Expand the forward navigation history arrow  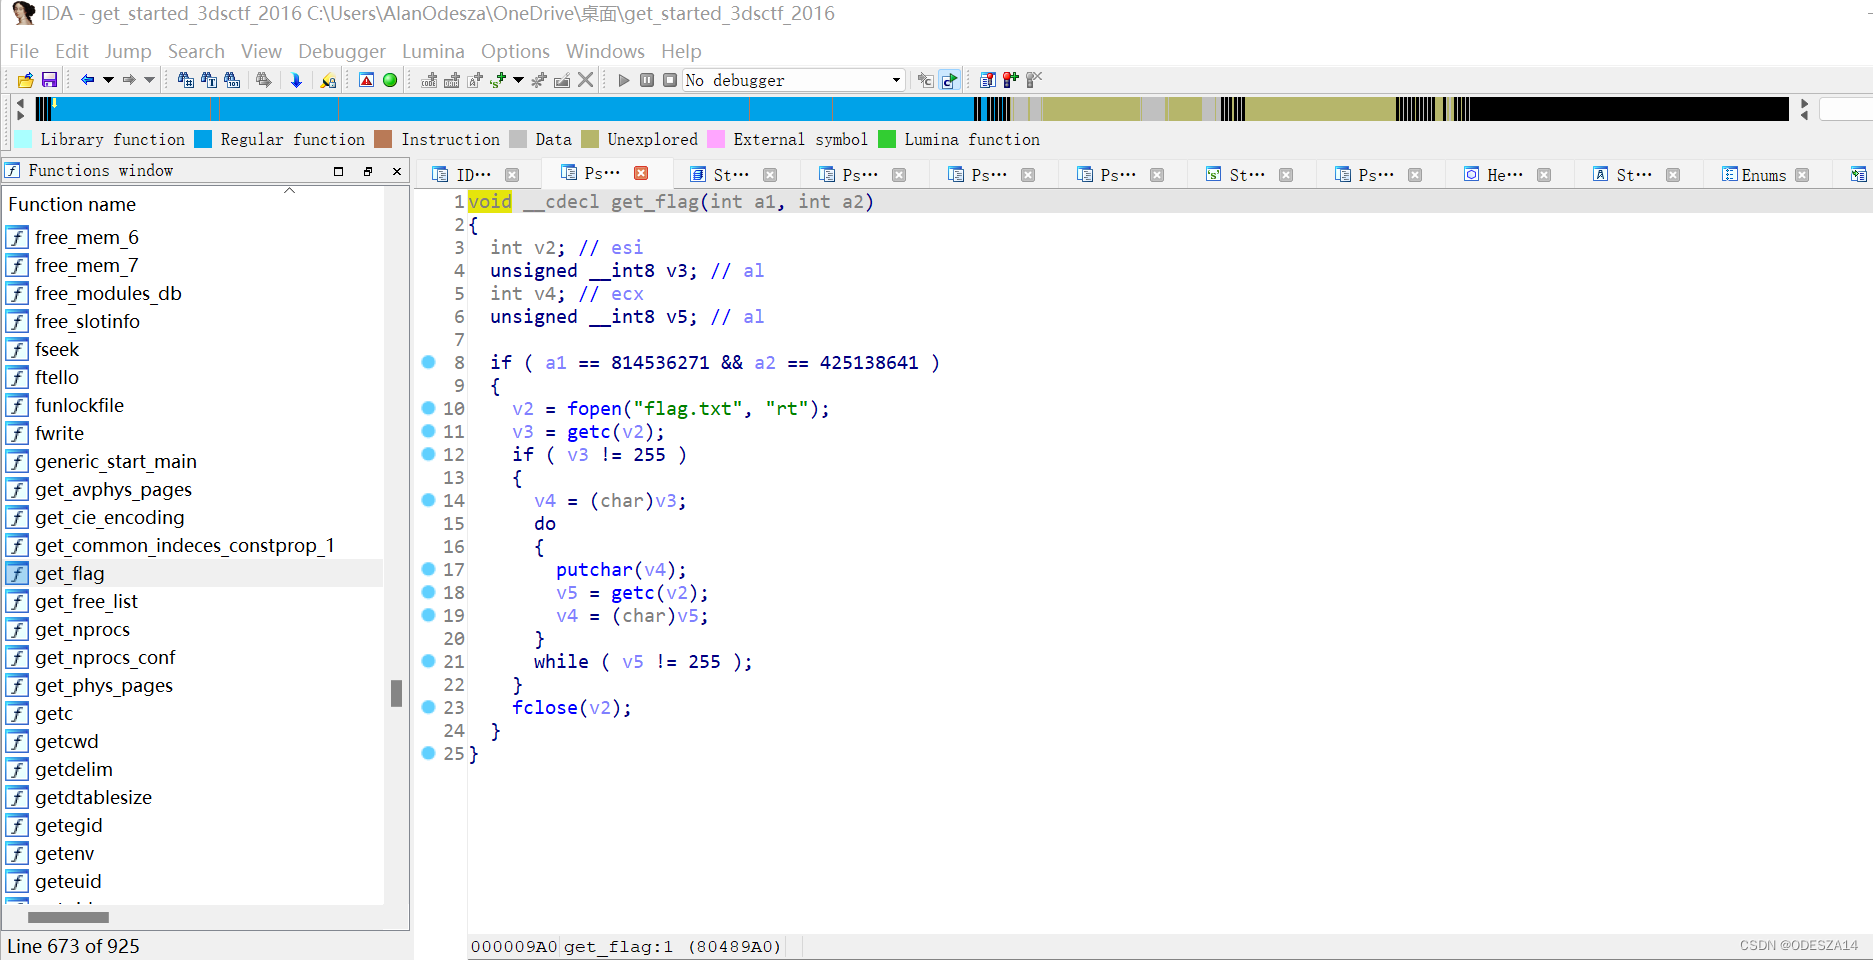point(150,80)
